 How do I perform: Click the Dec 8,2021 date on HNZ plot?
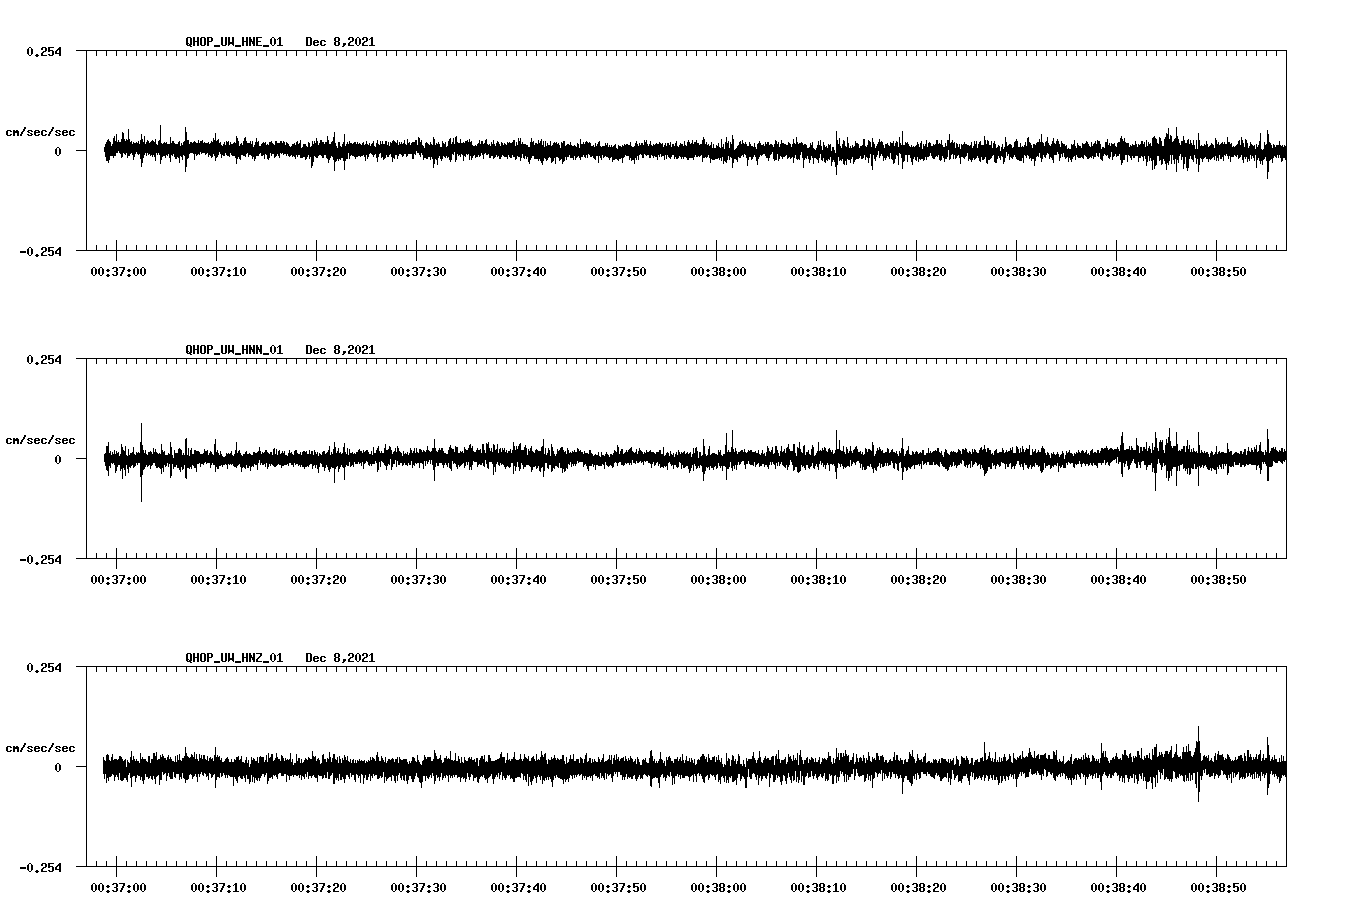click(x=340, y=658)
